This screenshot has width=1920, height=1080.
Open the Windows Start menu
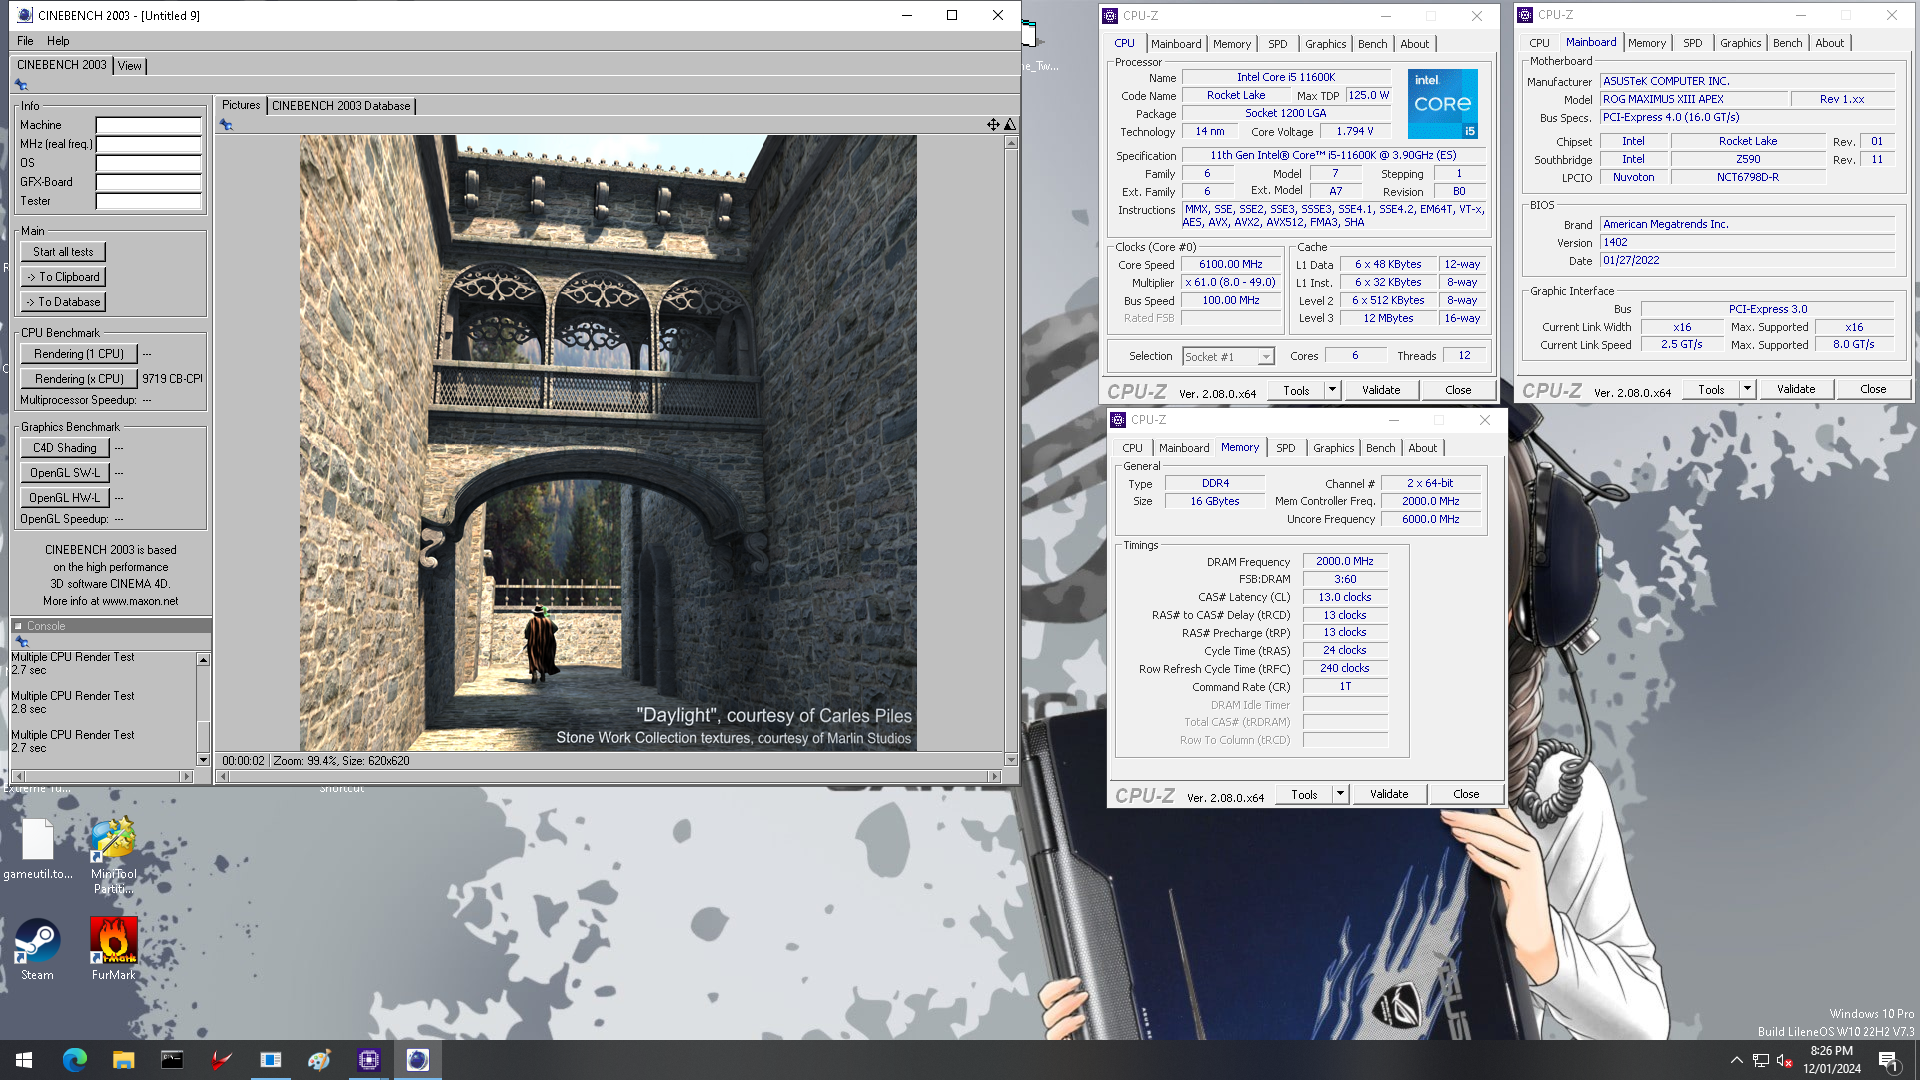pos(24,1060)
